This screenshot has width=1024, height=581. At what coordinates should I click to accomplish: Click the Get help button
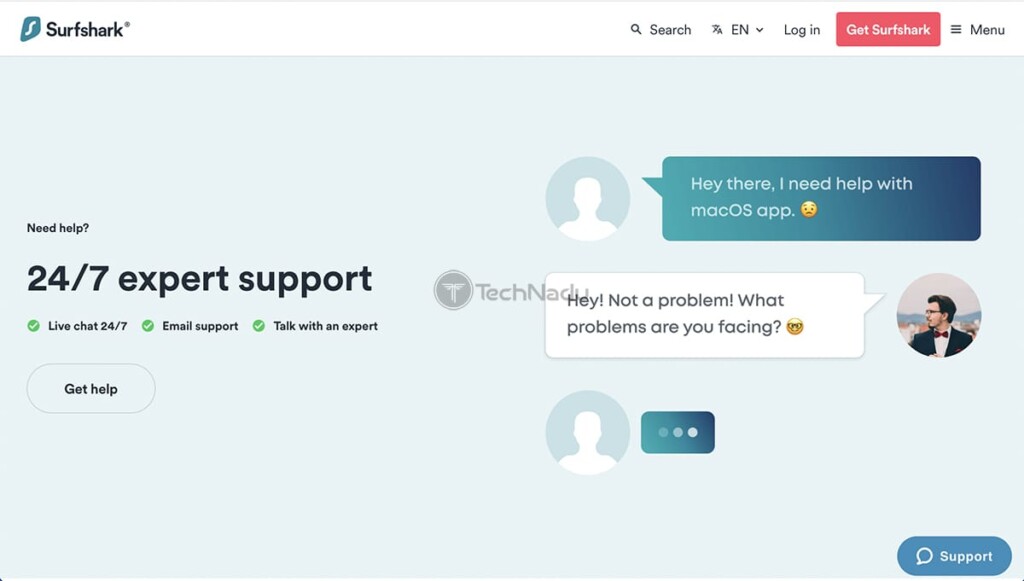(x=91, y=388)
